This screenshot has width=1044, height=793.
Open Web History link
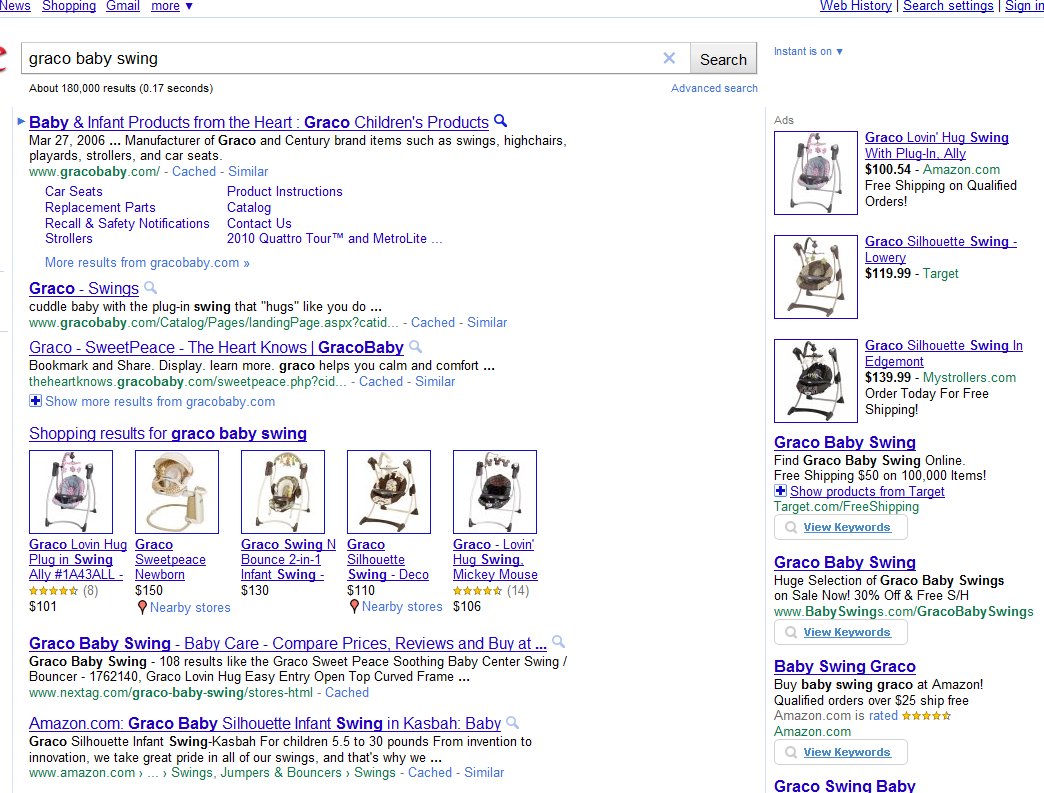pyautogui.click(x=856, y=6)
